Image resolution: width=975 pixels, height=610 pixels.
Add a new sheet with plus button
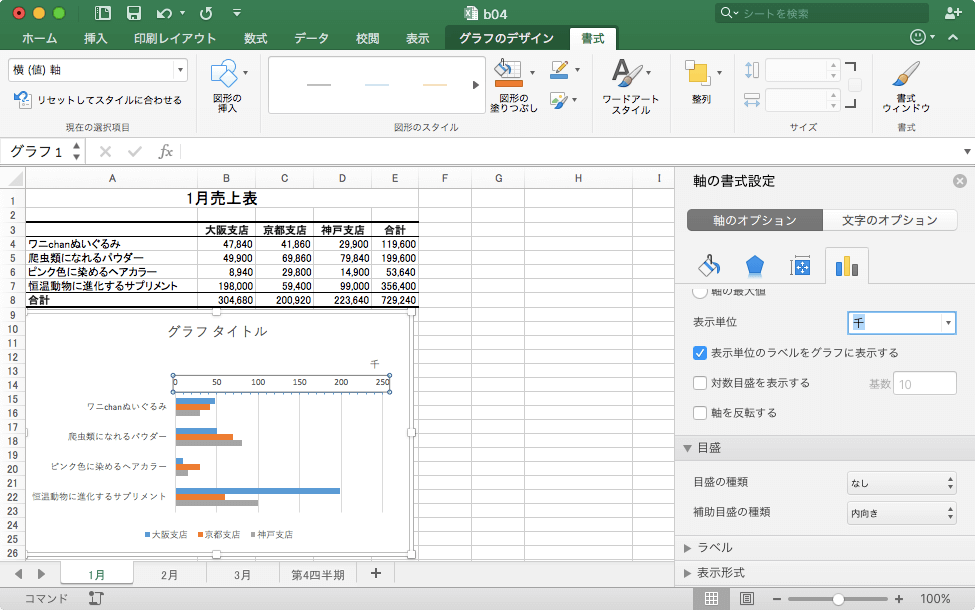click(x=376, y=573)
